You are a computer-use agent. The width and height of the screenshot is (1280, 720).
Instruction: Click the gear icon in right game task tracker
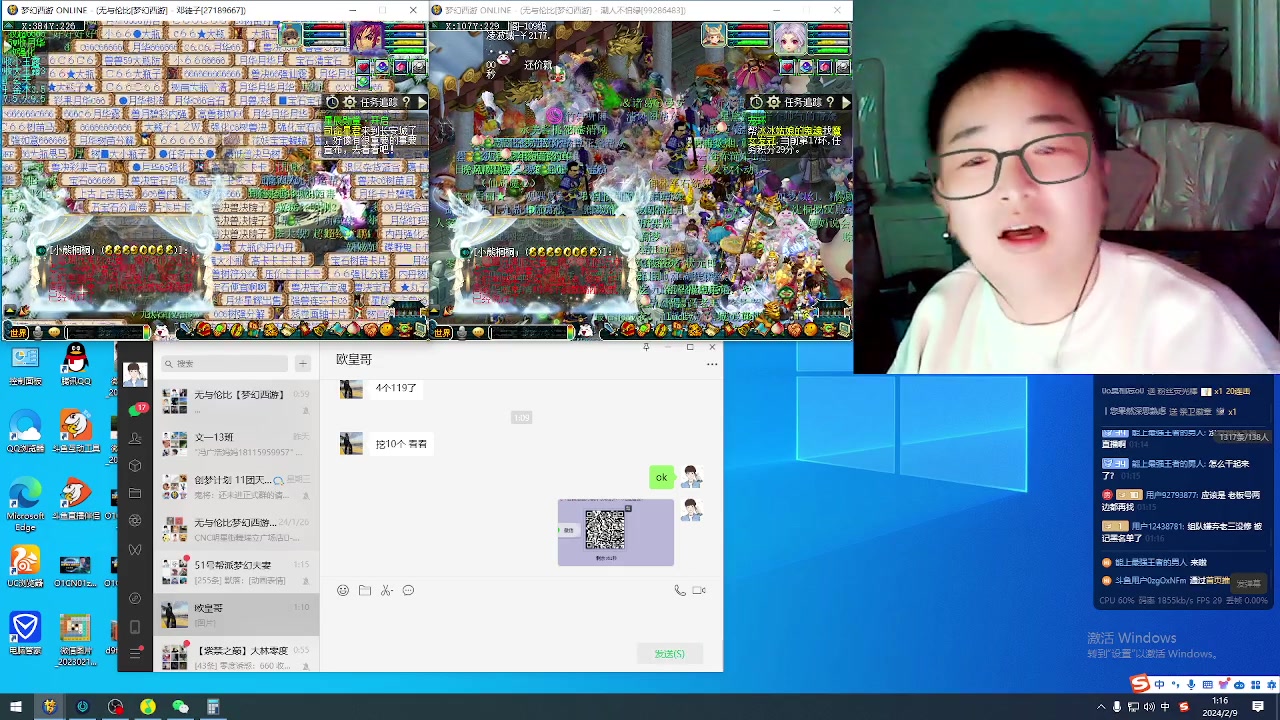[x=773, y=102]
